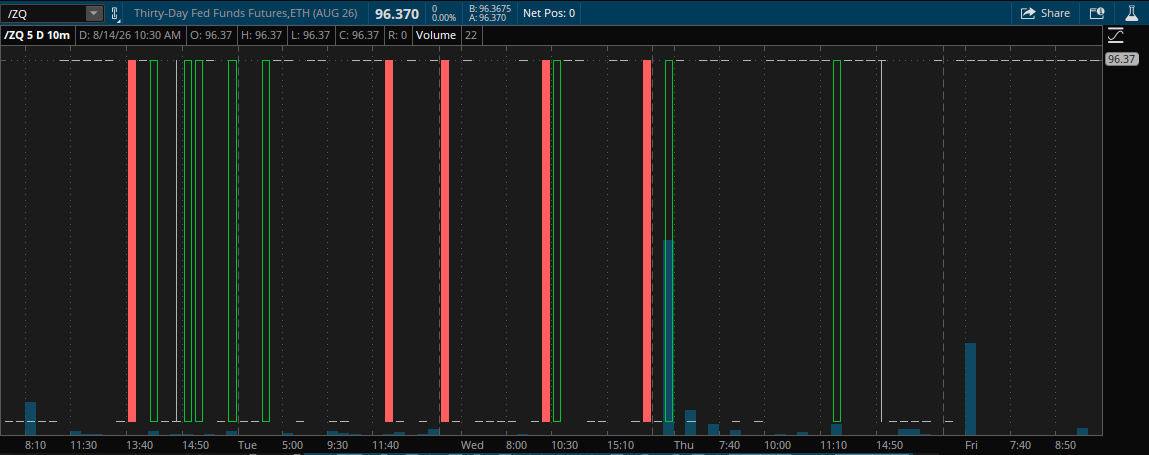Open the news and alerts window icon
1149x455 pixels.
coord(1097,13)
